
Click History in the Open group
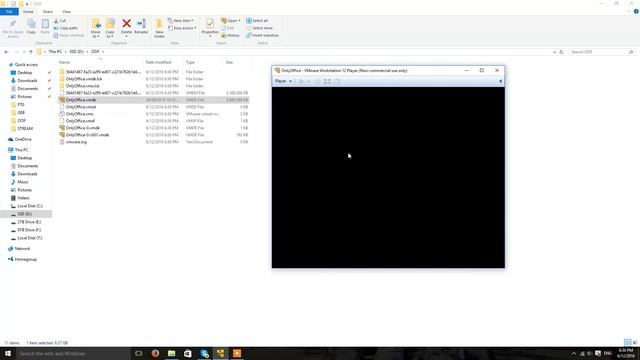(x=230, y=36)
